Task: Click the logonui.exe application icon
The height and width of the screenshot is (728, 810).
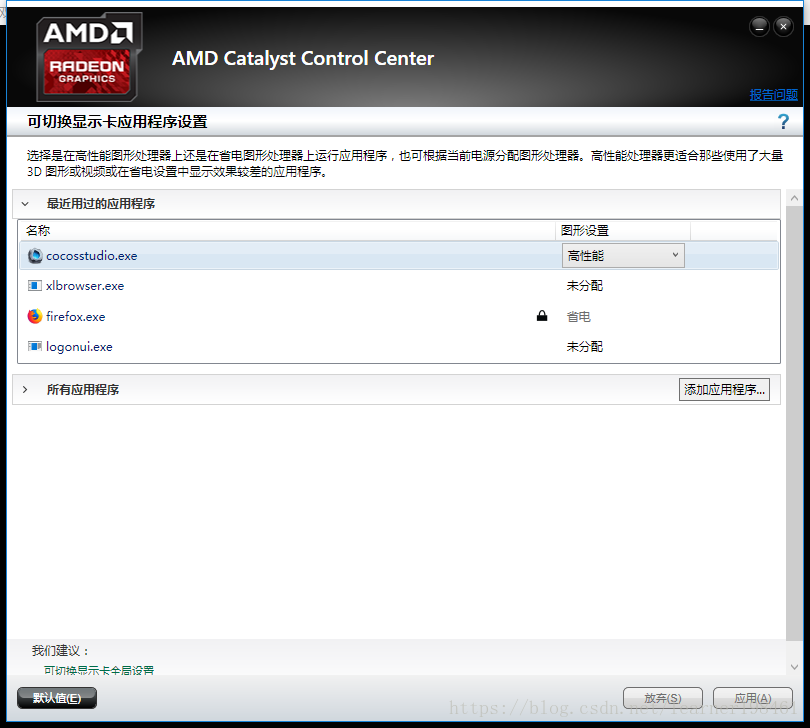Action: 35,347
